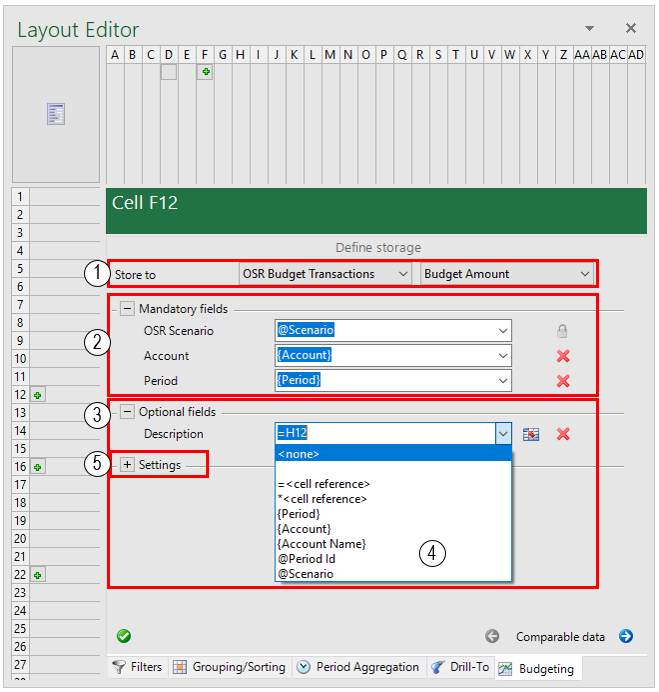Click the cell picker icon beside Description
Screen dimensions: 659x692
(531, 434)
